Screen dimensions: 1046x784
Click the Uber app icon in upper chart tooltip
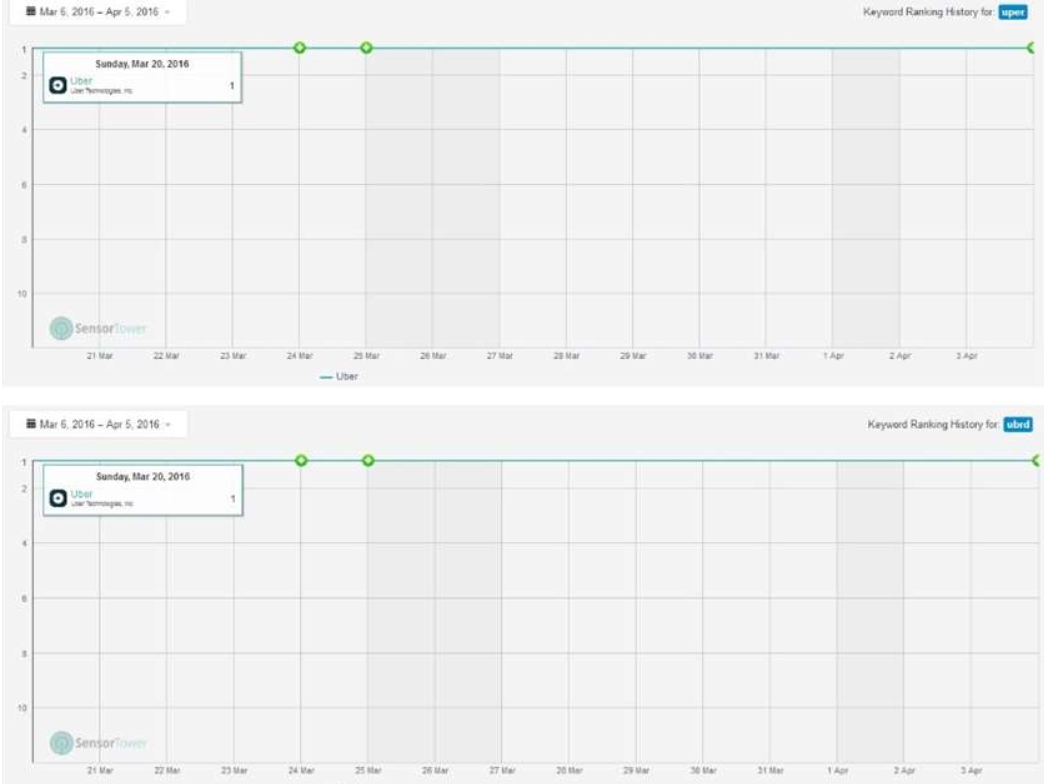[x=58, y=86]
